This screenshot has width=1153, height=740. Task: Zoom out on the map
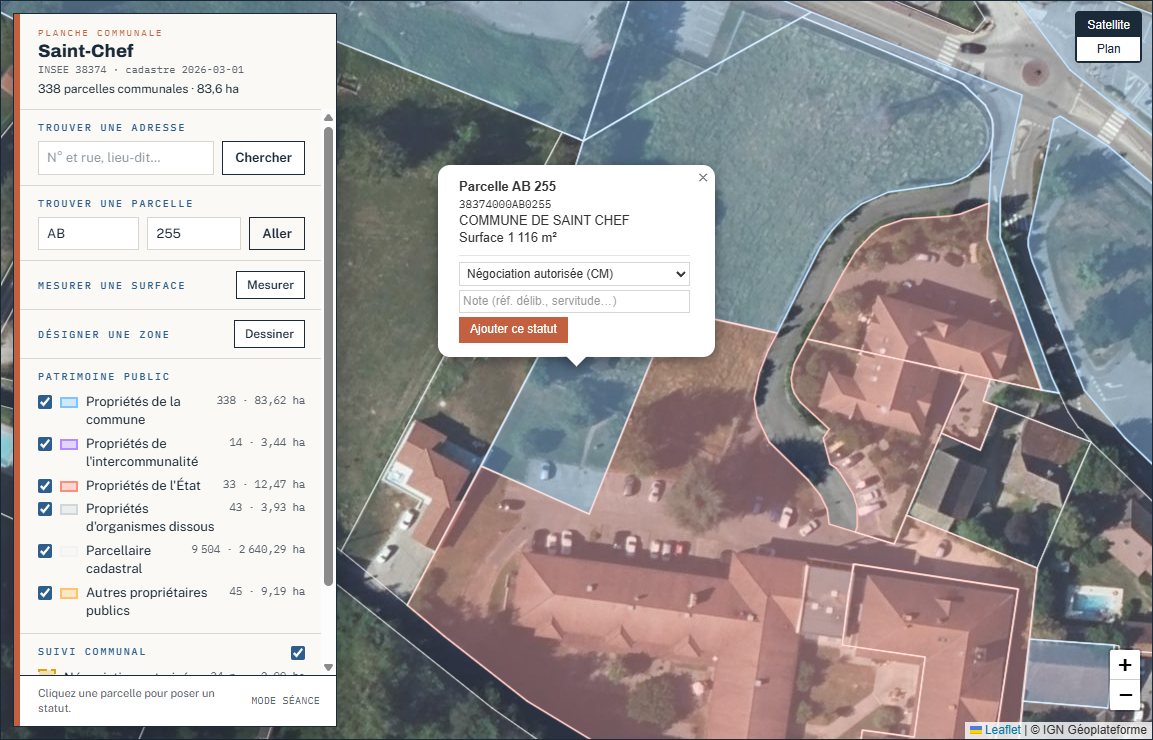(x=1124, y=694)
